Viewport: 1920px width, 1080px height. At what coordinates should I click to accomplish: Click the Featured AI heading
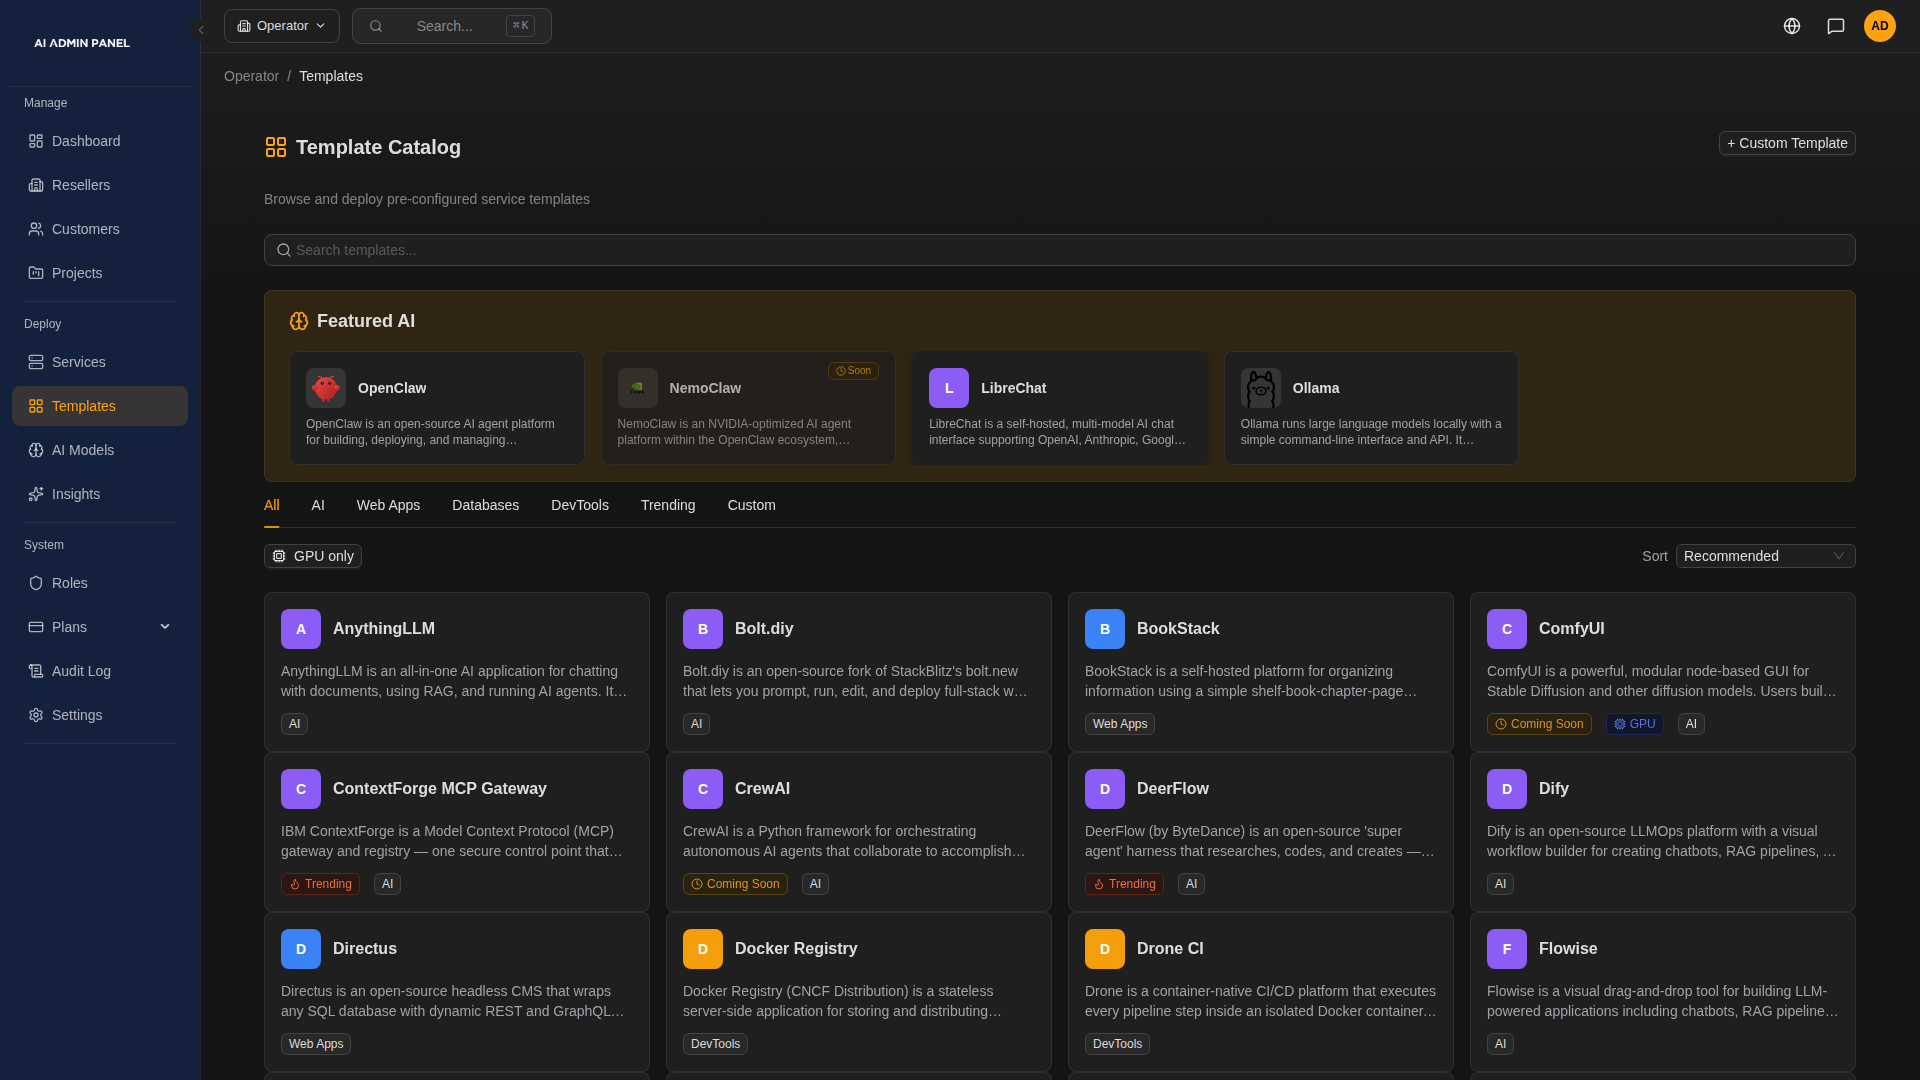(x=366, y=321)
